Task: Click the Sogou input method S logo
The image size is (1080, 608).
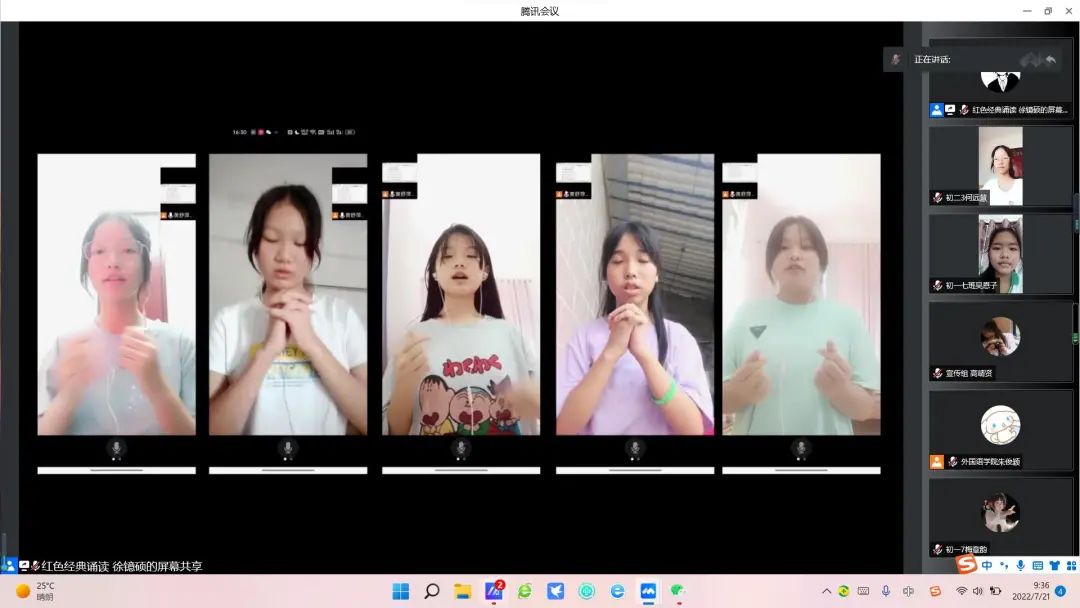Action: (x=966, y=565)
